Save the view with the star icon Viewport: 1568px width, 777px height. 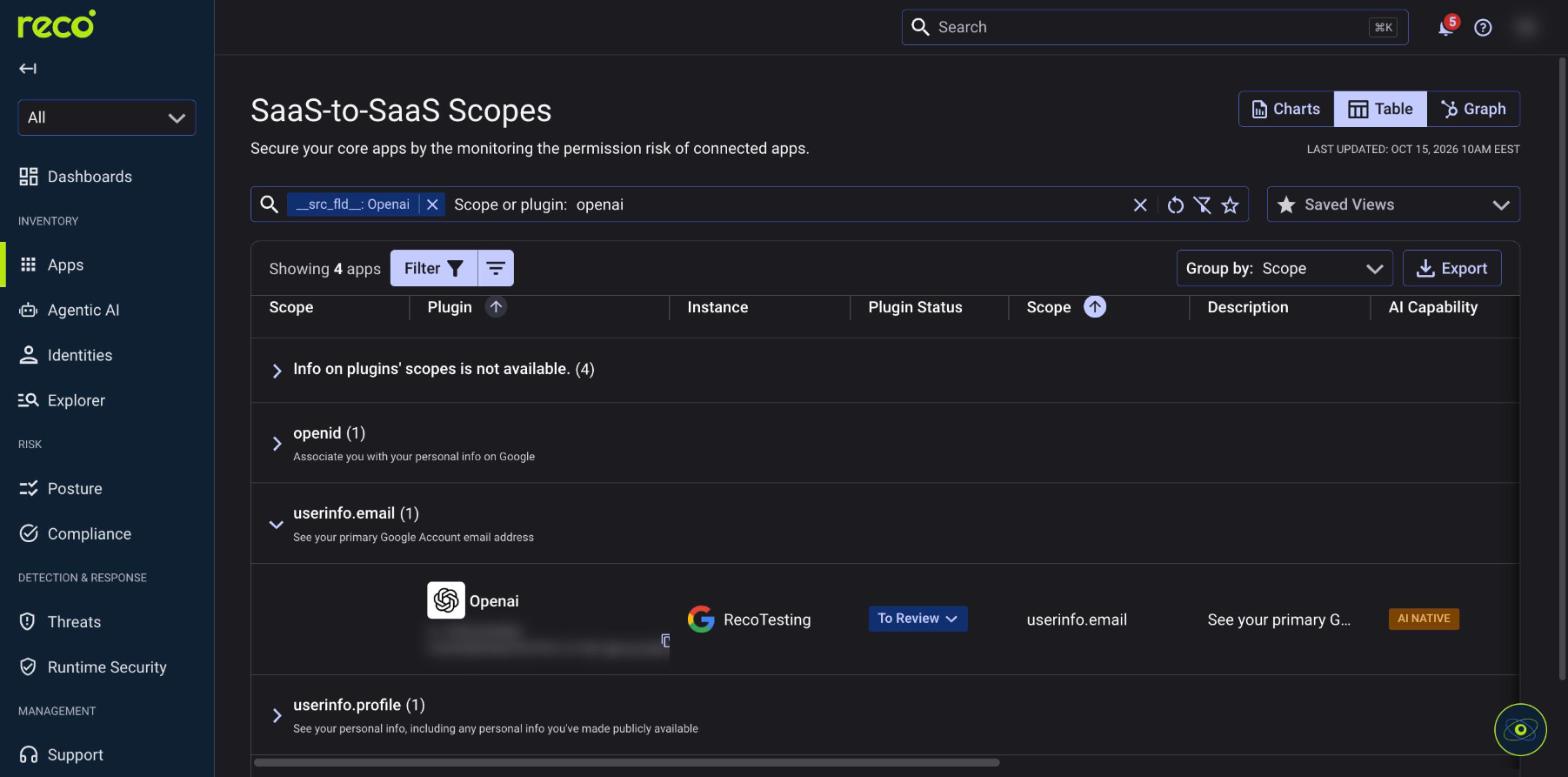pos(1230,205)
